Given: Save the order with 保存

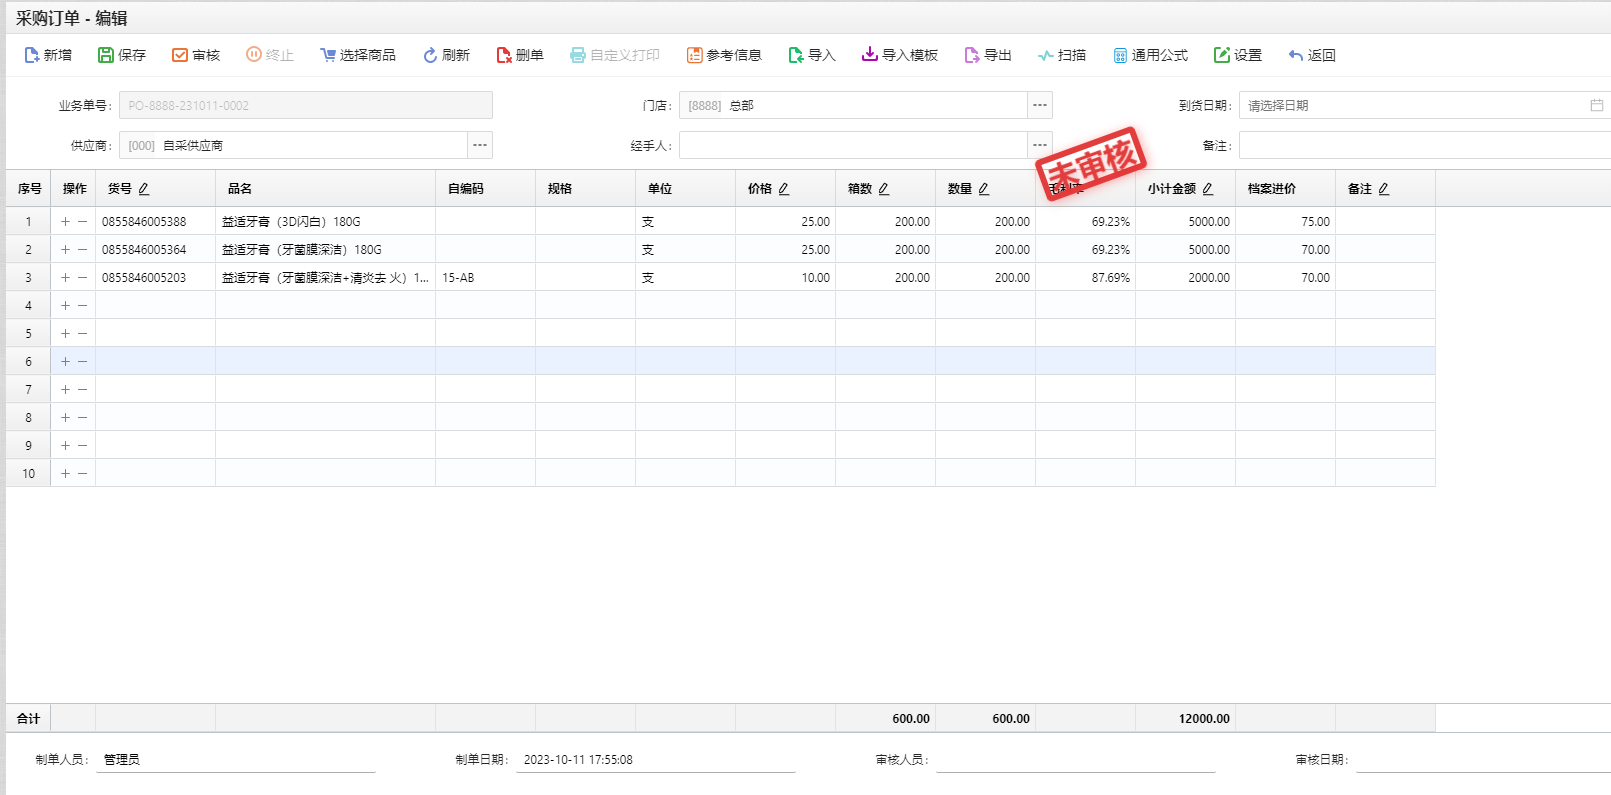Looking at the screenshot, I should point(121,55).
